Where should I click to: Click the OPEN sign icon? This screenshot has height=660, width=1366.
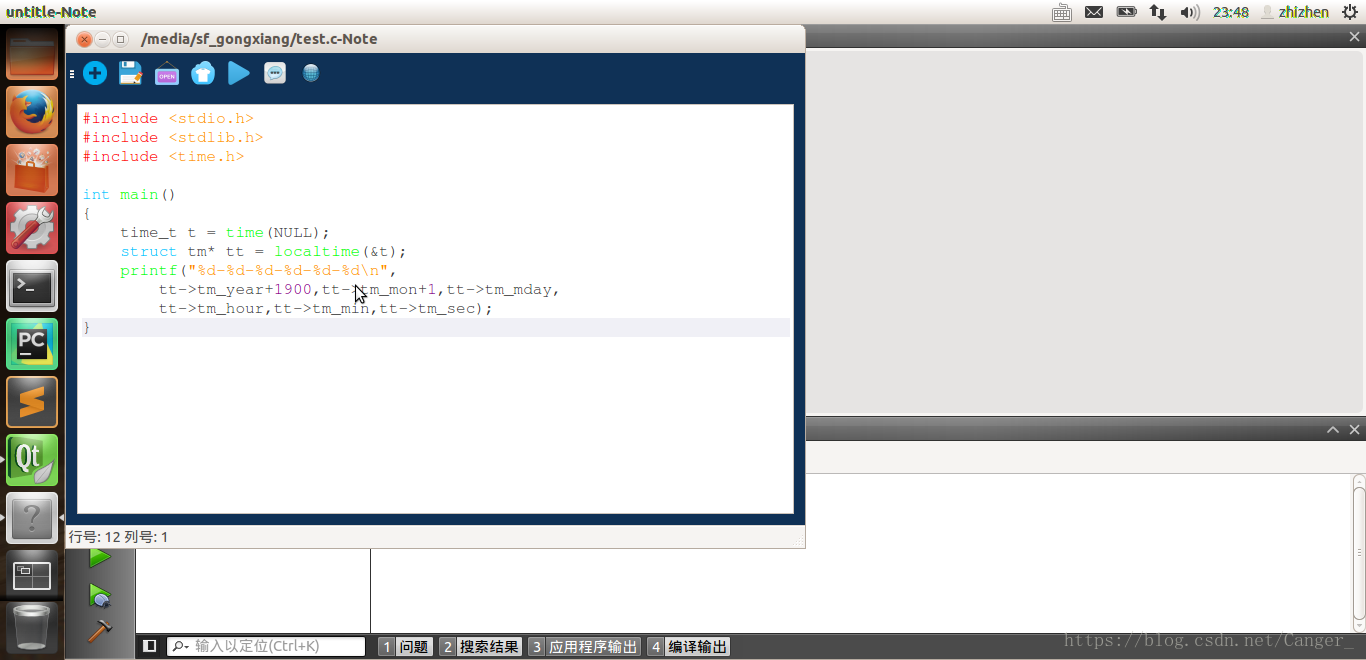(x=166, y=74)
